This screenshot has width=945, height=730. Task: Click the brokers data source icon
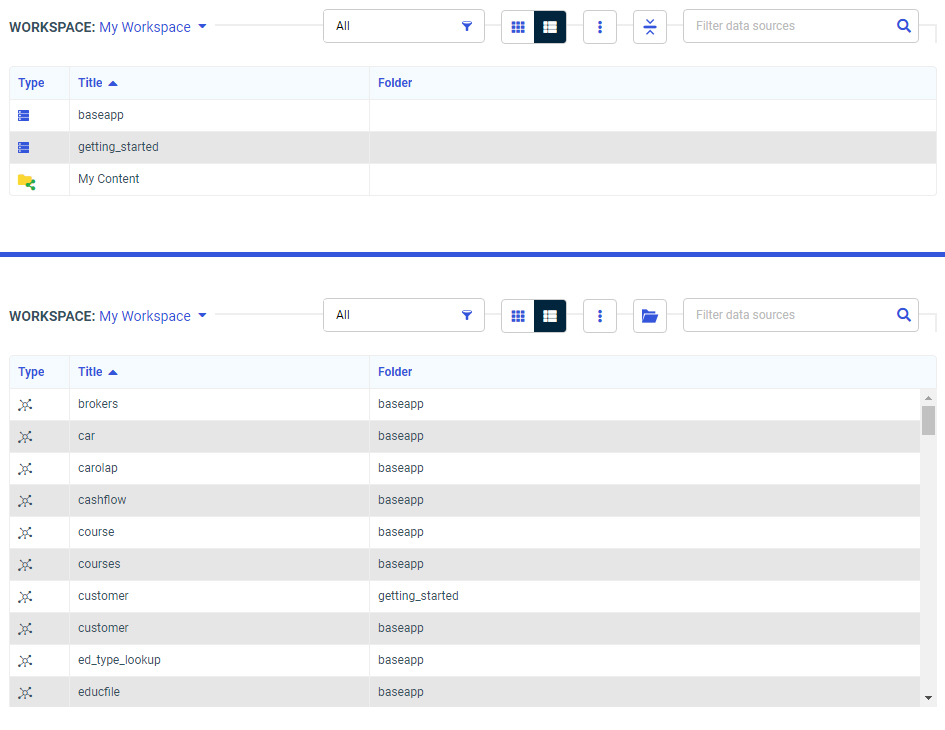(25, 405)
